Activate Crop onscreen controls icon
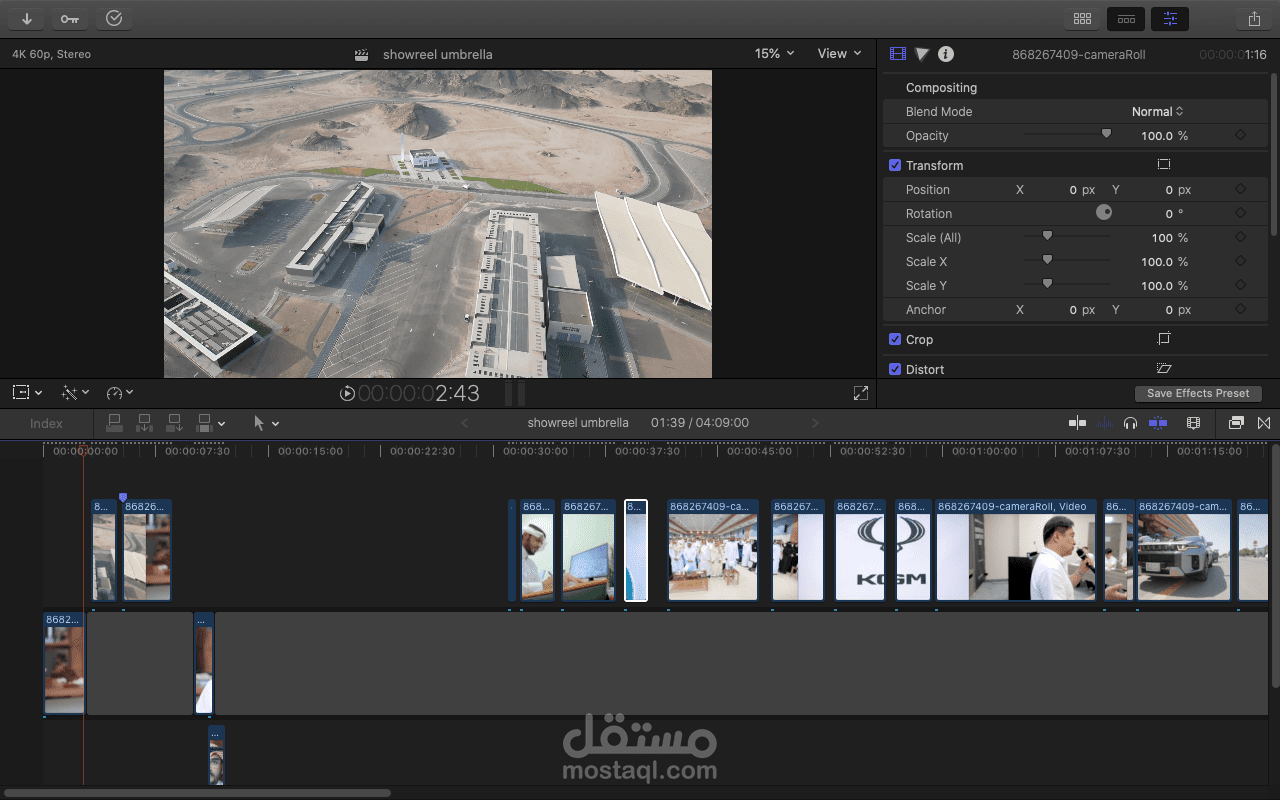1280x800 pixels. click(1164, 339)
